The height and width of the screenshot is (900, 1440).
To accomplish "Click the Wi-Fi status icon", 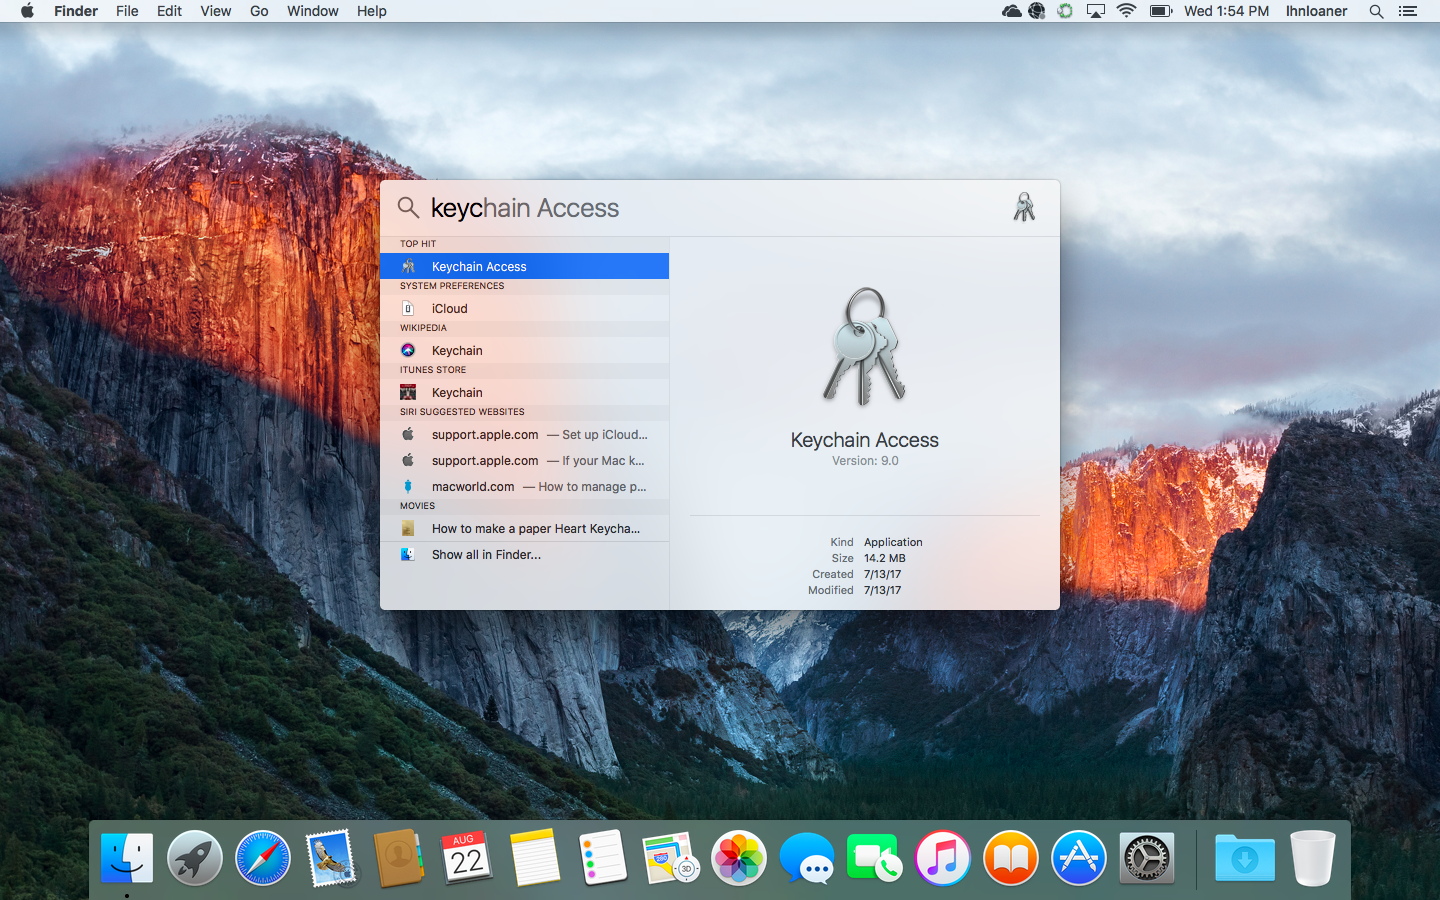I will (x=1126, y=11).
